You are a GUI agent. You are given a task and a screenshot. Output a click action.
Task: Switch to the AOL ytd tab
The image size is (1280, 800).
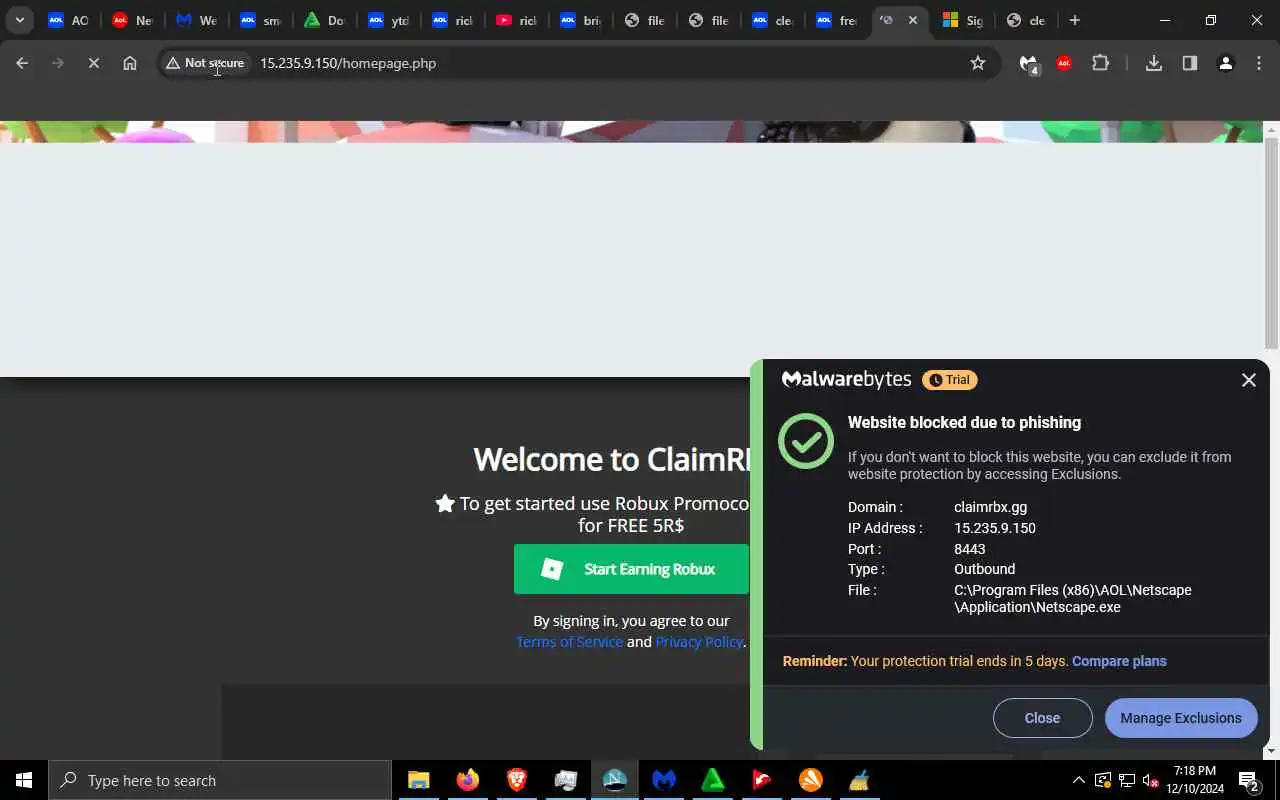point(387,20)
